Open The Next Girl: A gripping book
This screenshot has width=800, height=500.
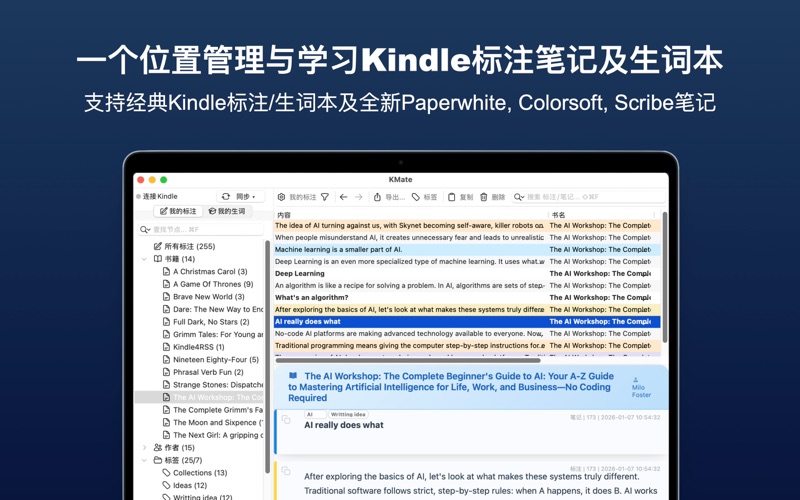[213, 435]
